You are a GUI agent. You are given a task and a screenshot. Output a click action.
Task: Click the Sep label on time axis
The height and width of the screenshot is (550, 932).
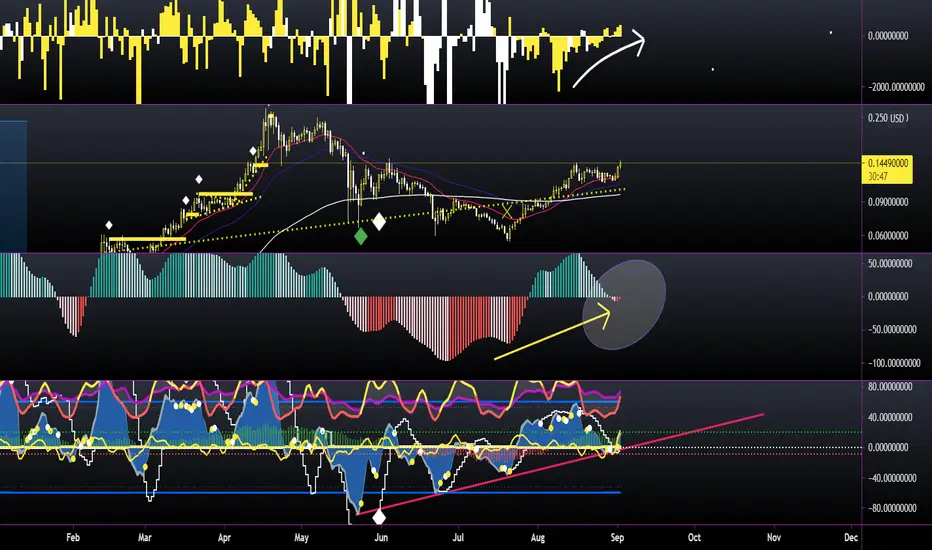click(x=617, y=538)
